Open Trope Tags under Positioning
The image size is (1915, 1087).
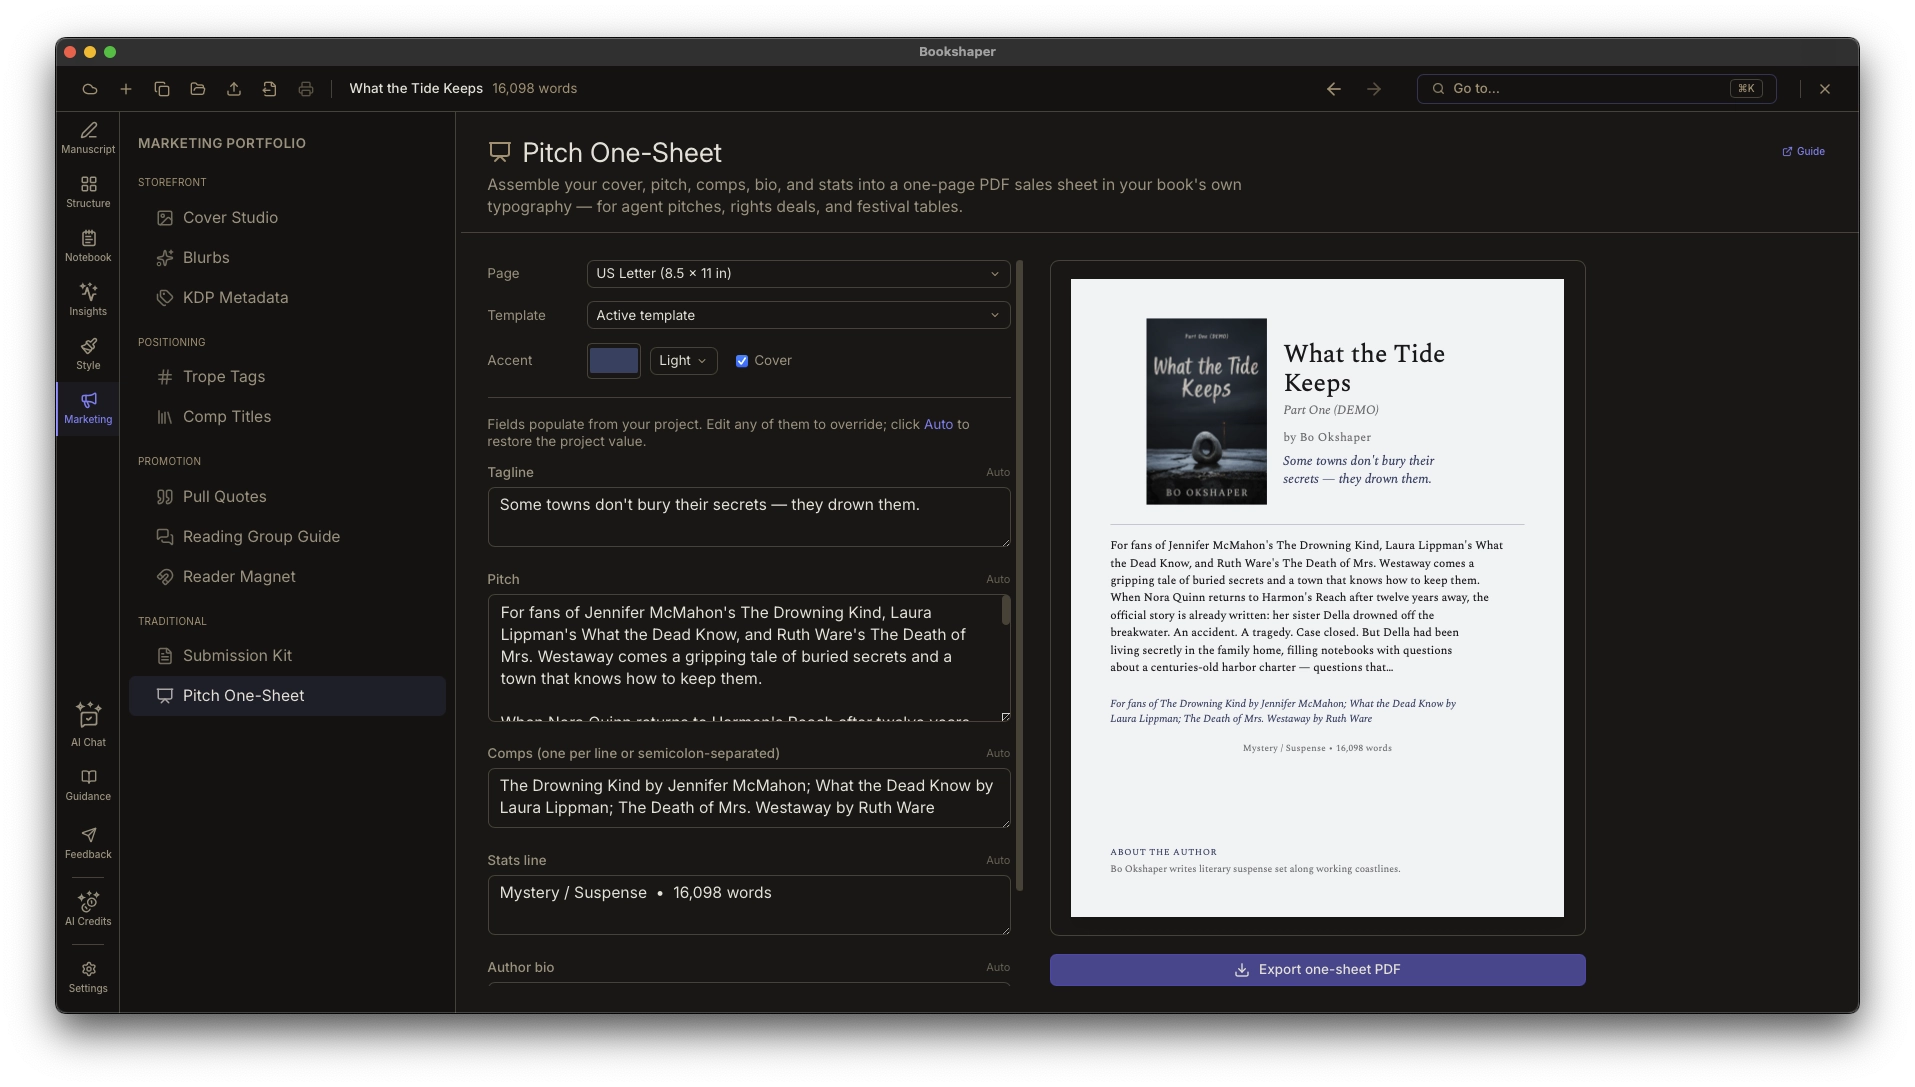point(287,377)
